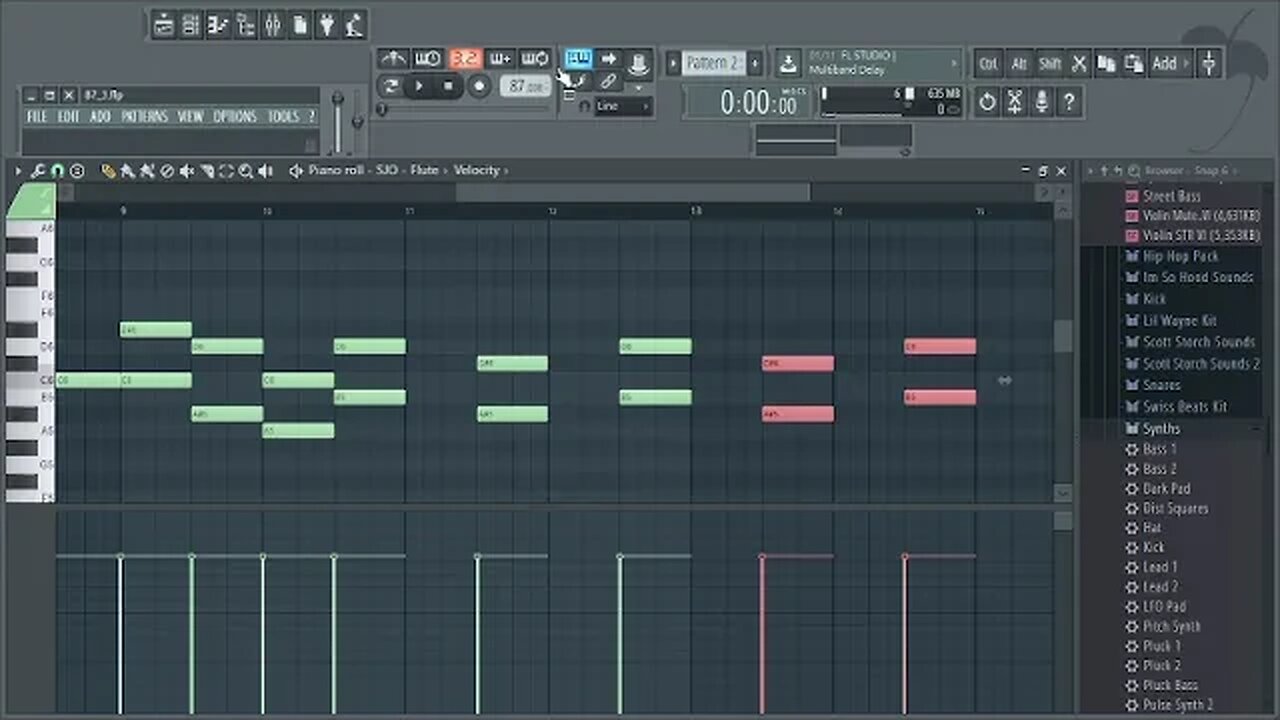Open the piano roll view icon
The height and width of the screenshot is (720, 1280).
[x=218, y=24]
